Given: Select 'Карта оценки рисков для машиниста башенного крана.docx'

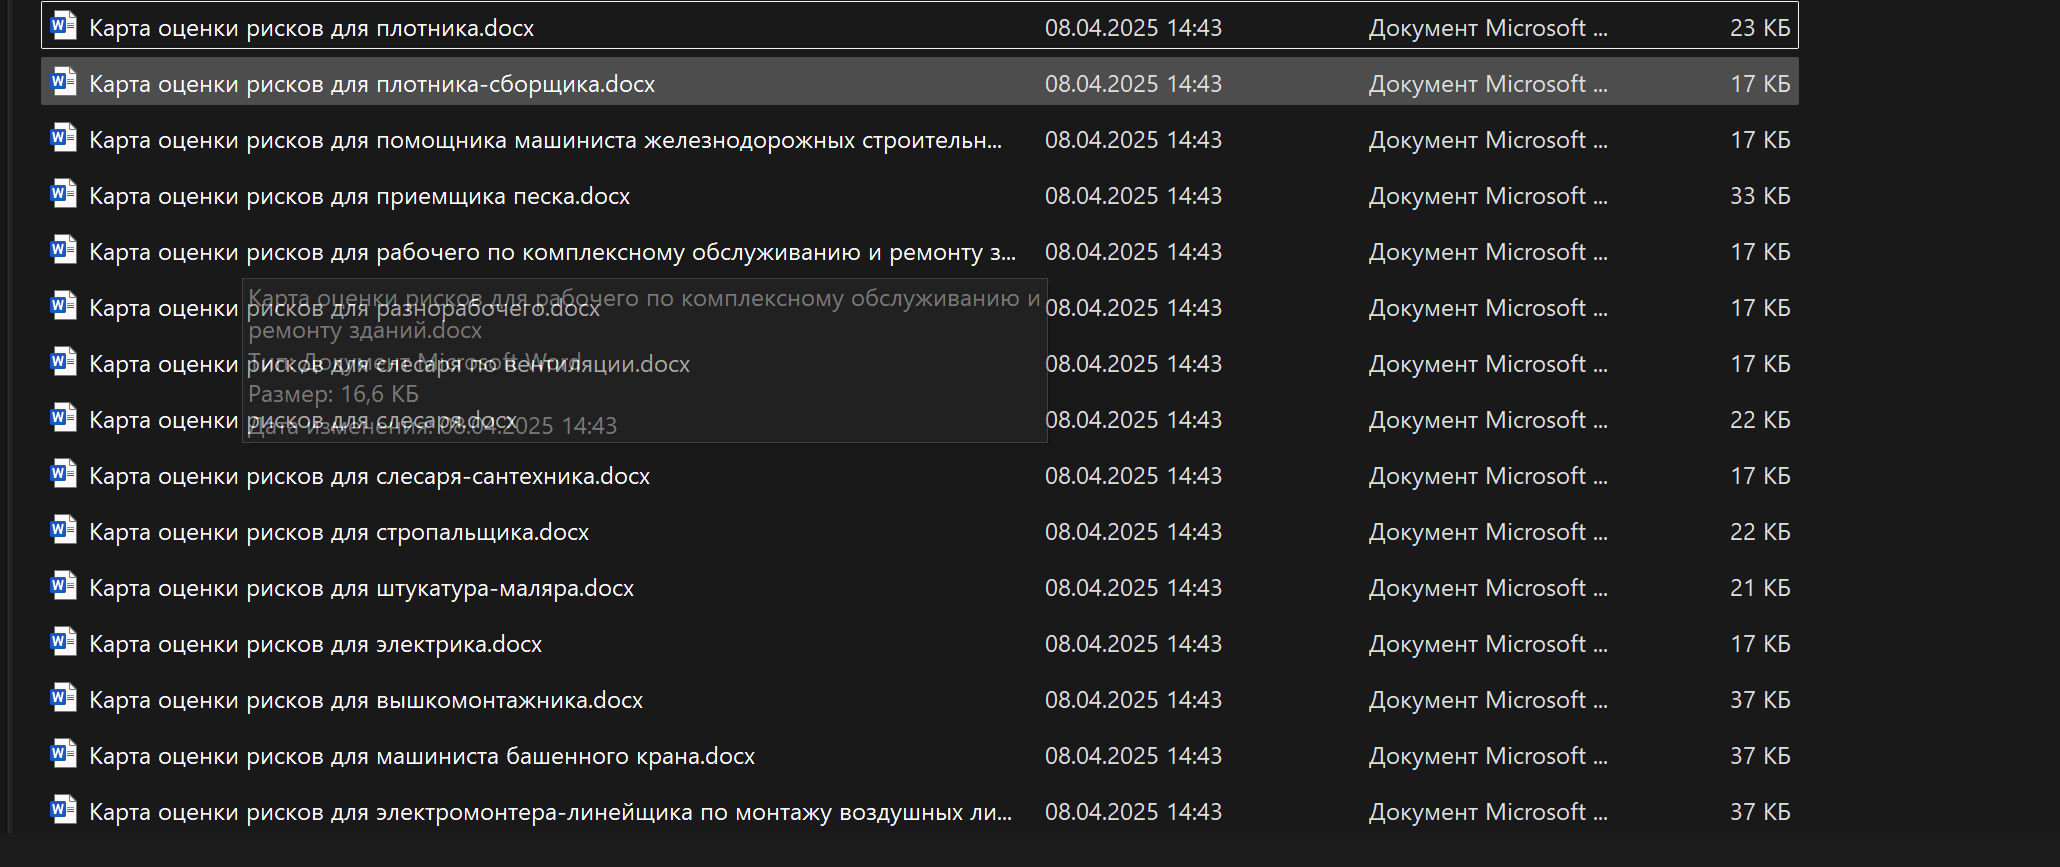Looking at the screenshot, I should click(x=422, y=756).
